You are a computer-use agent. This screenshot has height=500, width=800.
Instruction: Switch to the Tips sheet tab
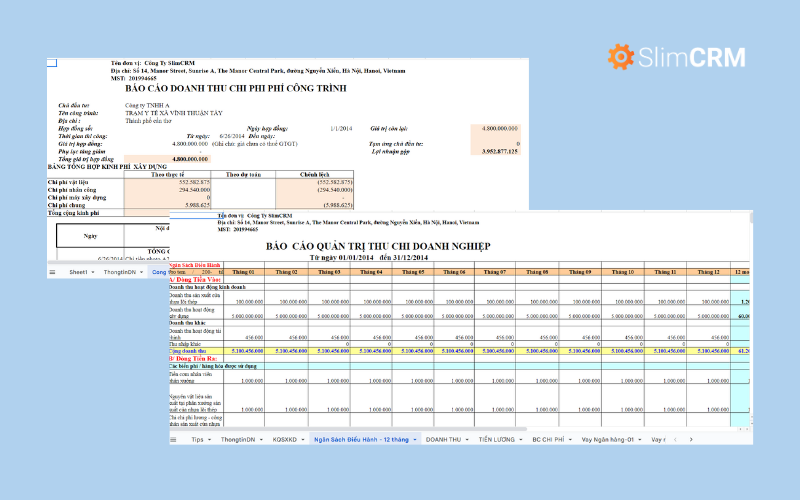click(x=197, y=439)
